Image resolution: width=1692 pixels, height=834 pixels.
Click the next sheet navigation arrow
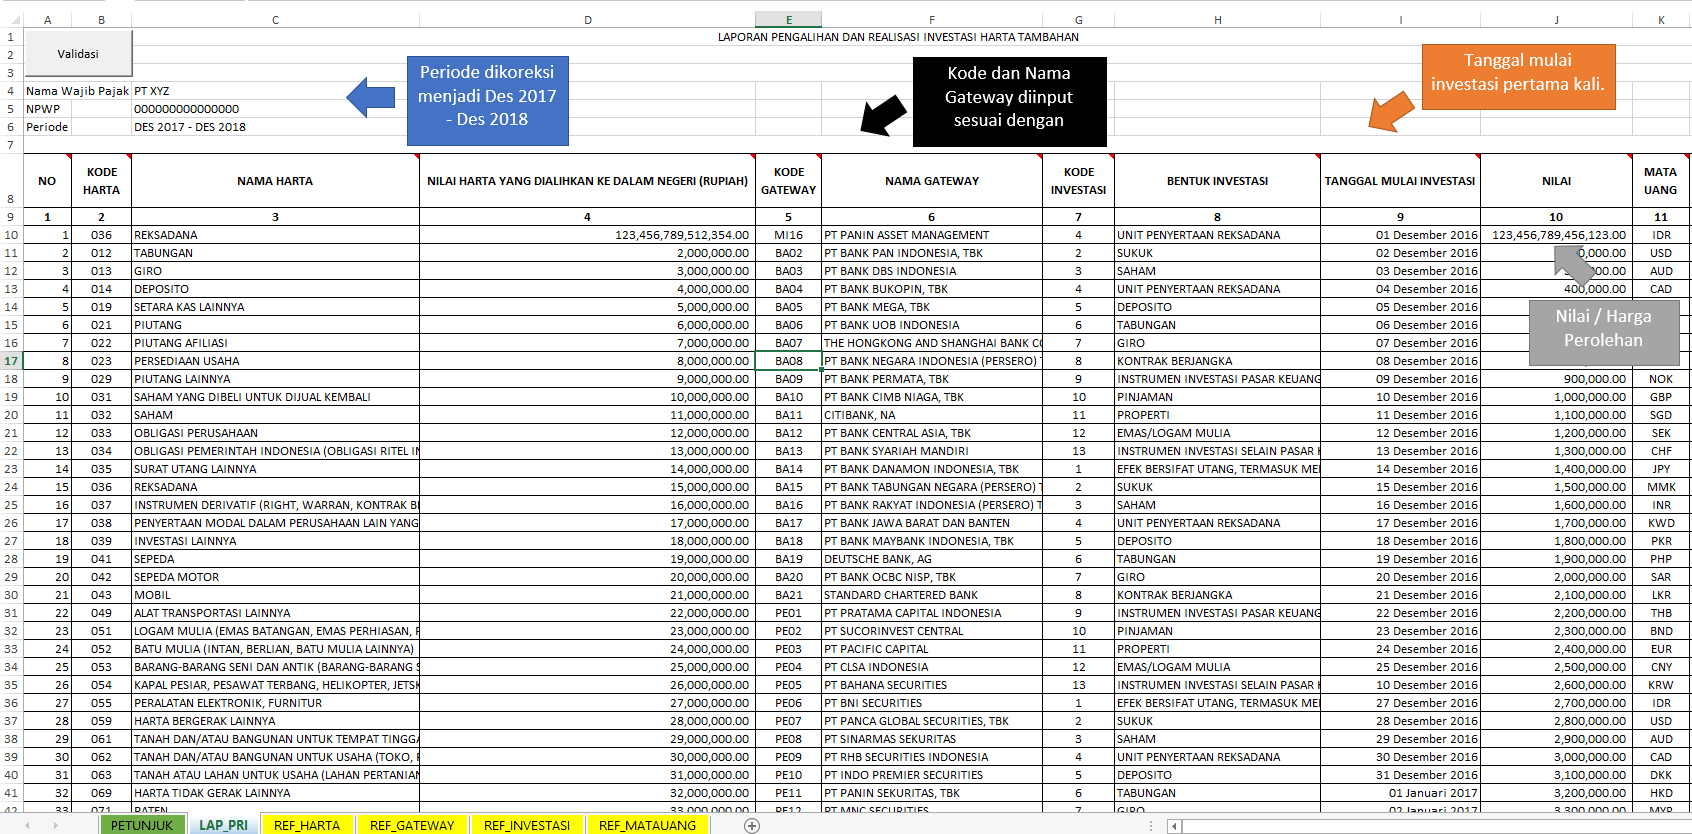point(55,825)
